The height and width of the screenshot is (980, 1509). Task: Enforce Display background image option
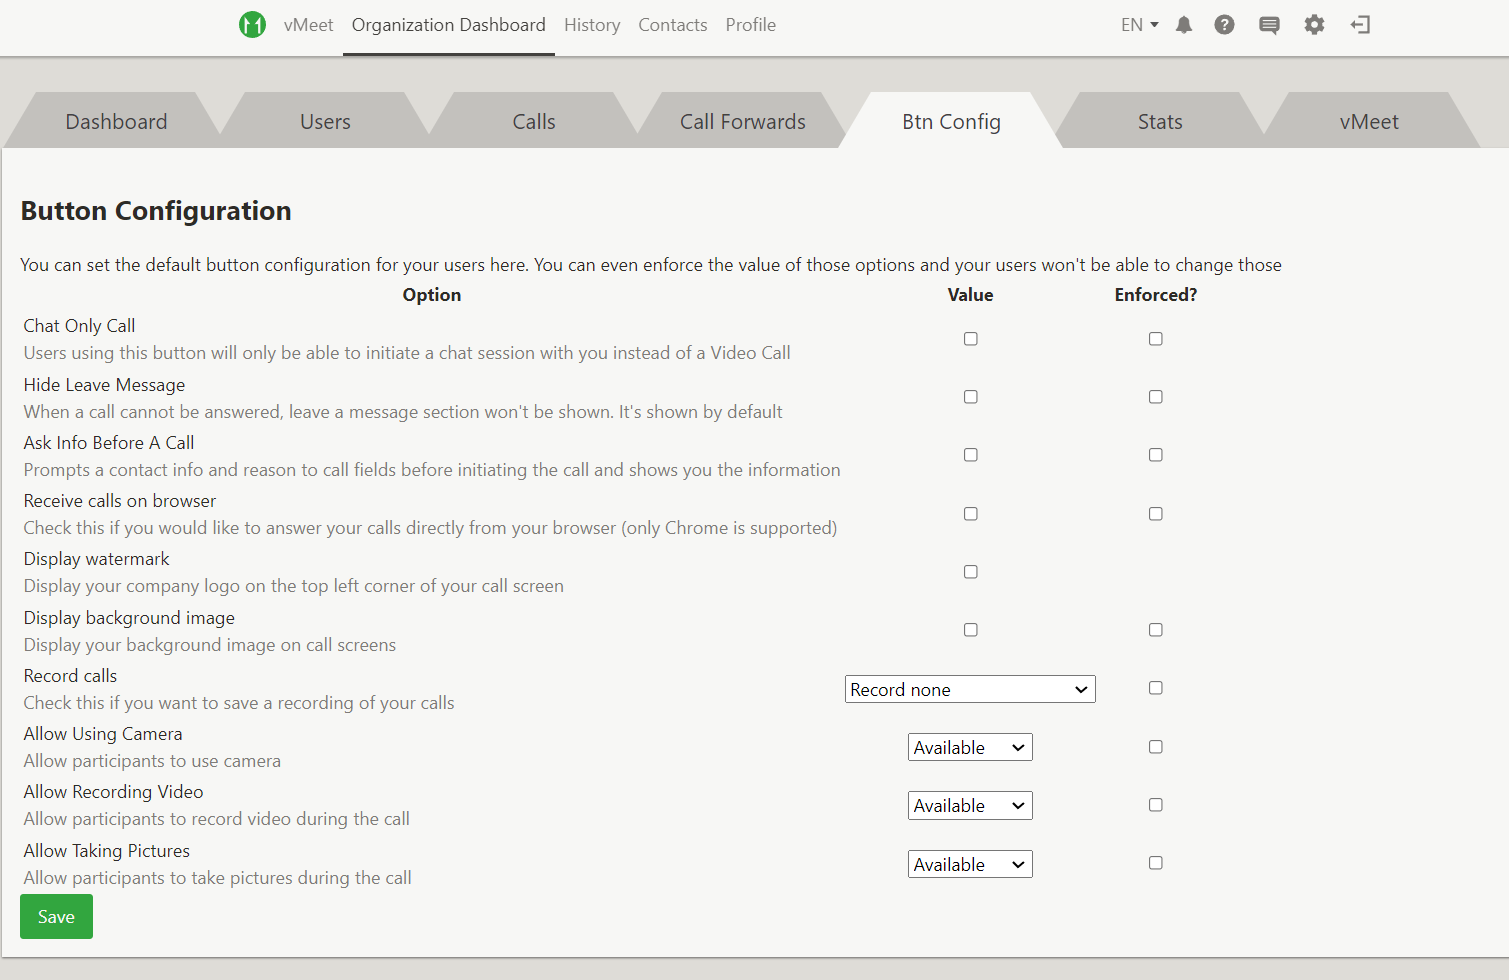(1156, 630)
